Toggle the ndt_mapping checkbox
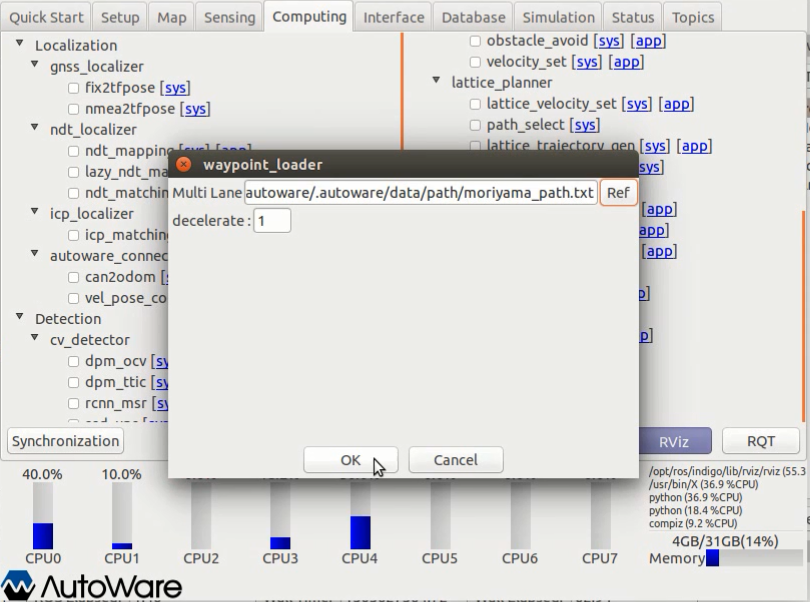This screenshot has height=602, width=810. coord(73,151)
